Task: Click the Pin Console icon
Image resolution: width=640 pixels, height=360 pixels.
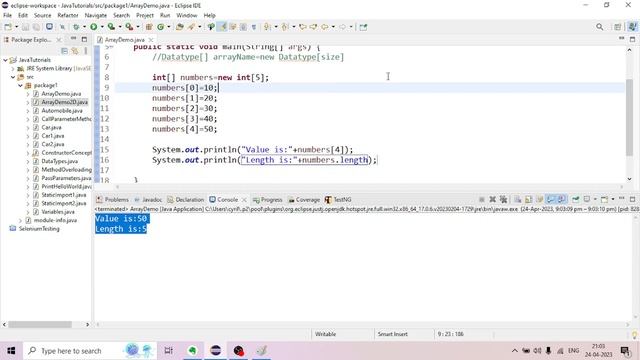Action: coord(576,200)
